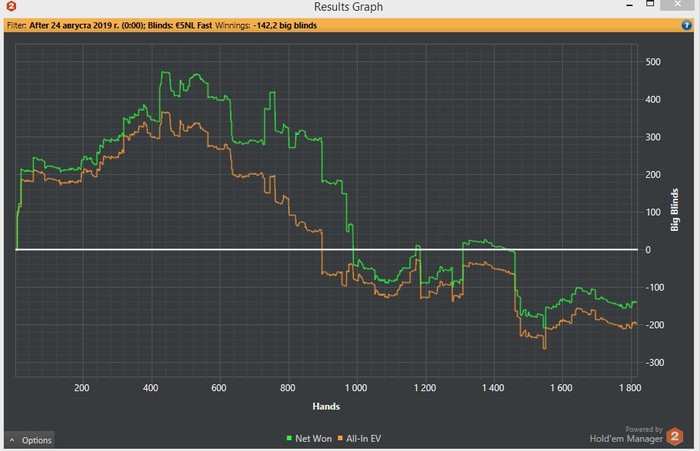The height and width of the screenshot is (451, 700).
Task: Click the x-axis value 400
Action: (150, 388)
